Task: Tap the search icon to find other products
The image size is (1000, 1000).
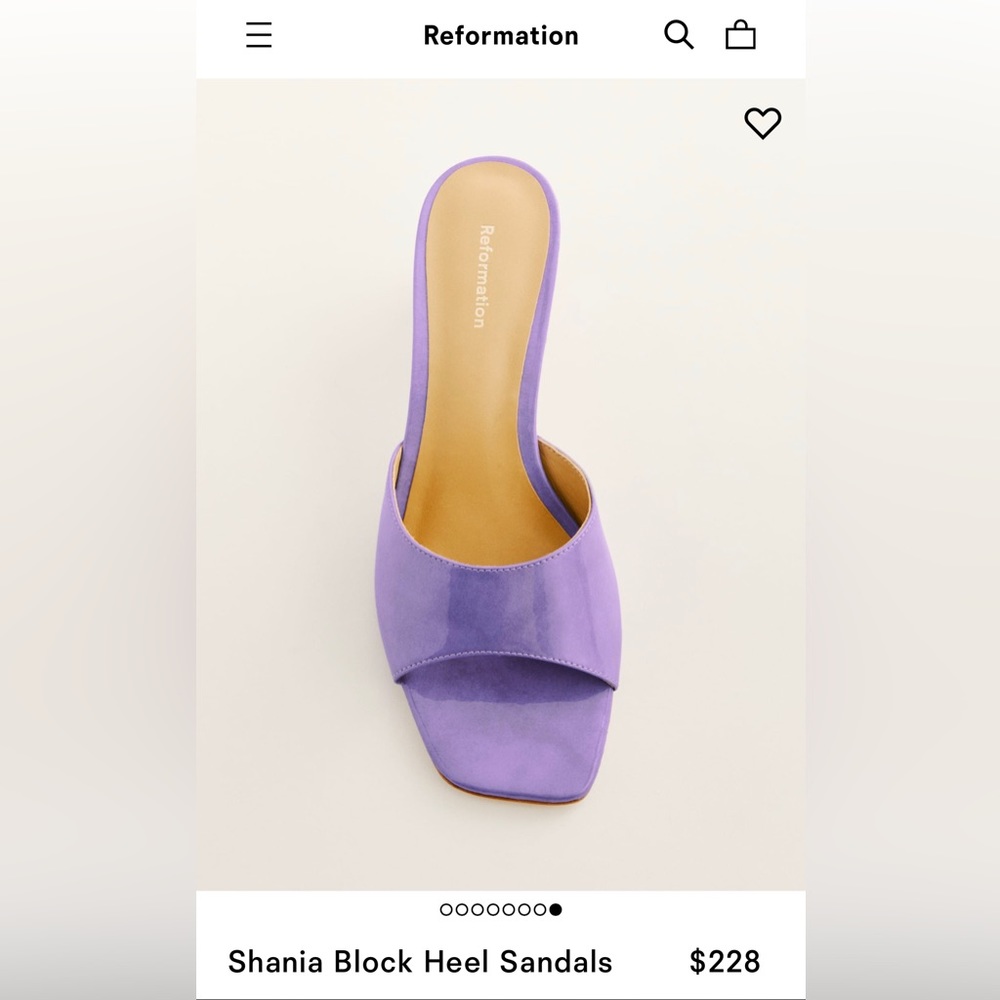Action: (680, 35)
